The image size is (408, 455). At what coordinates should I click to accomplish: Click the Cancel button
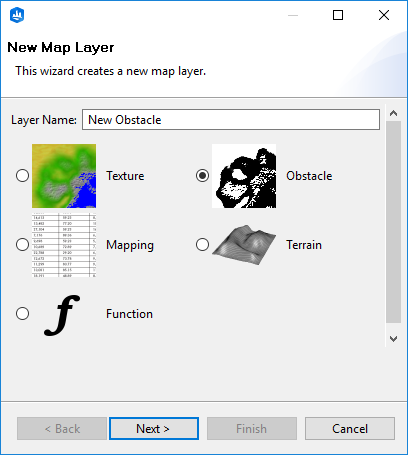coord(350,429)
